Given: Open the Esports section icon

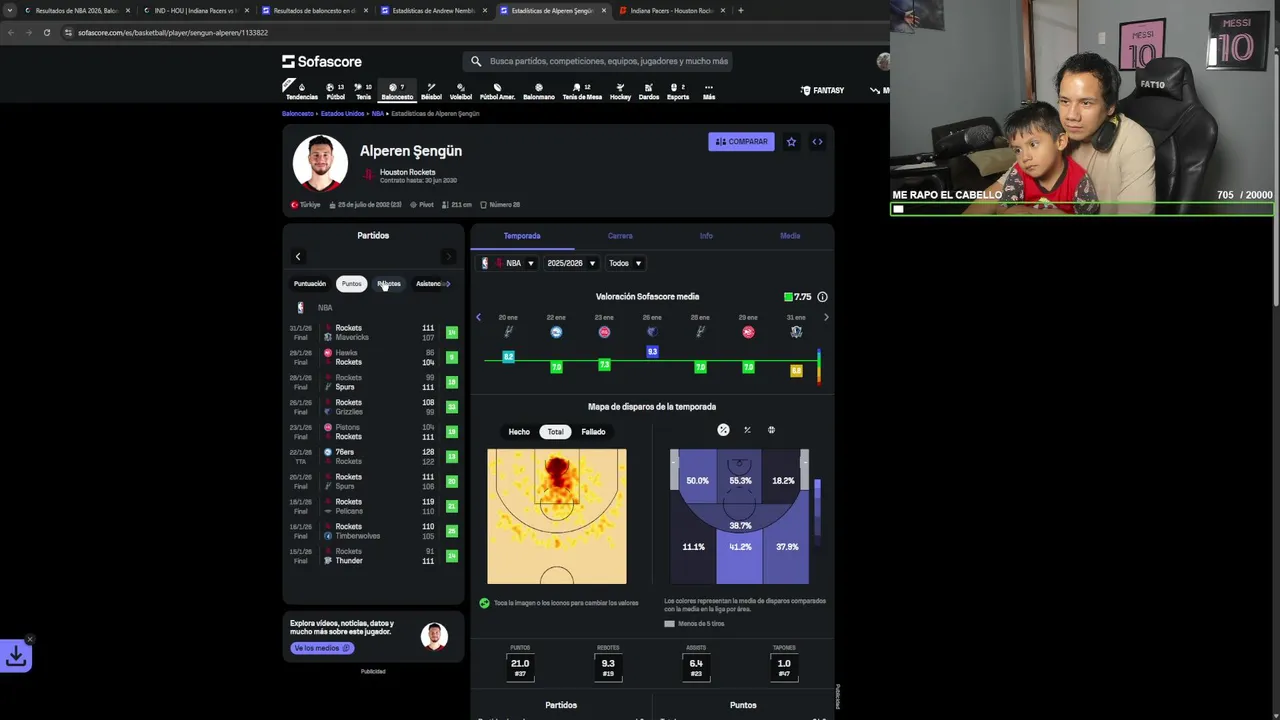Looking at the screenshot, I should tap(677, 91).
